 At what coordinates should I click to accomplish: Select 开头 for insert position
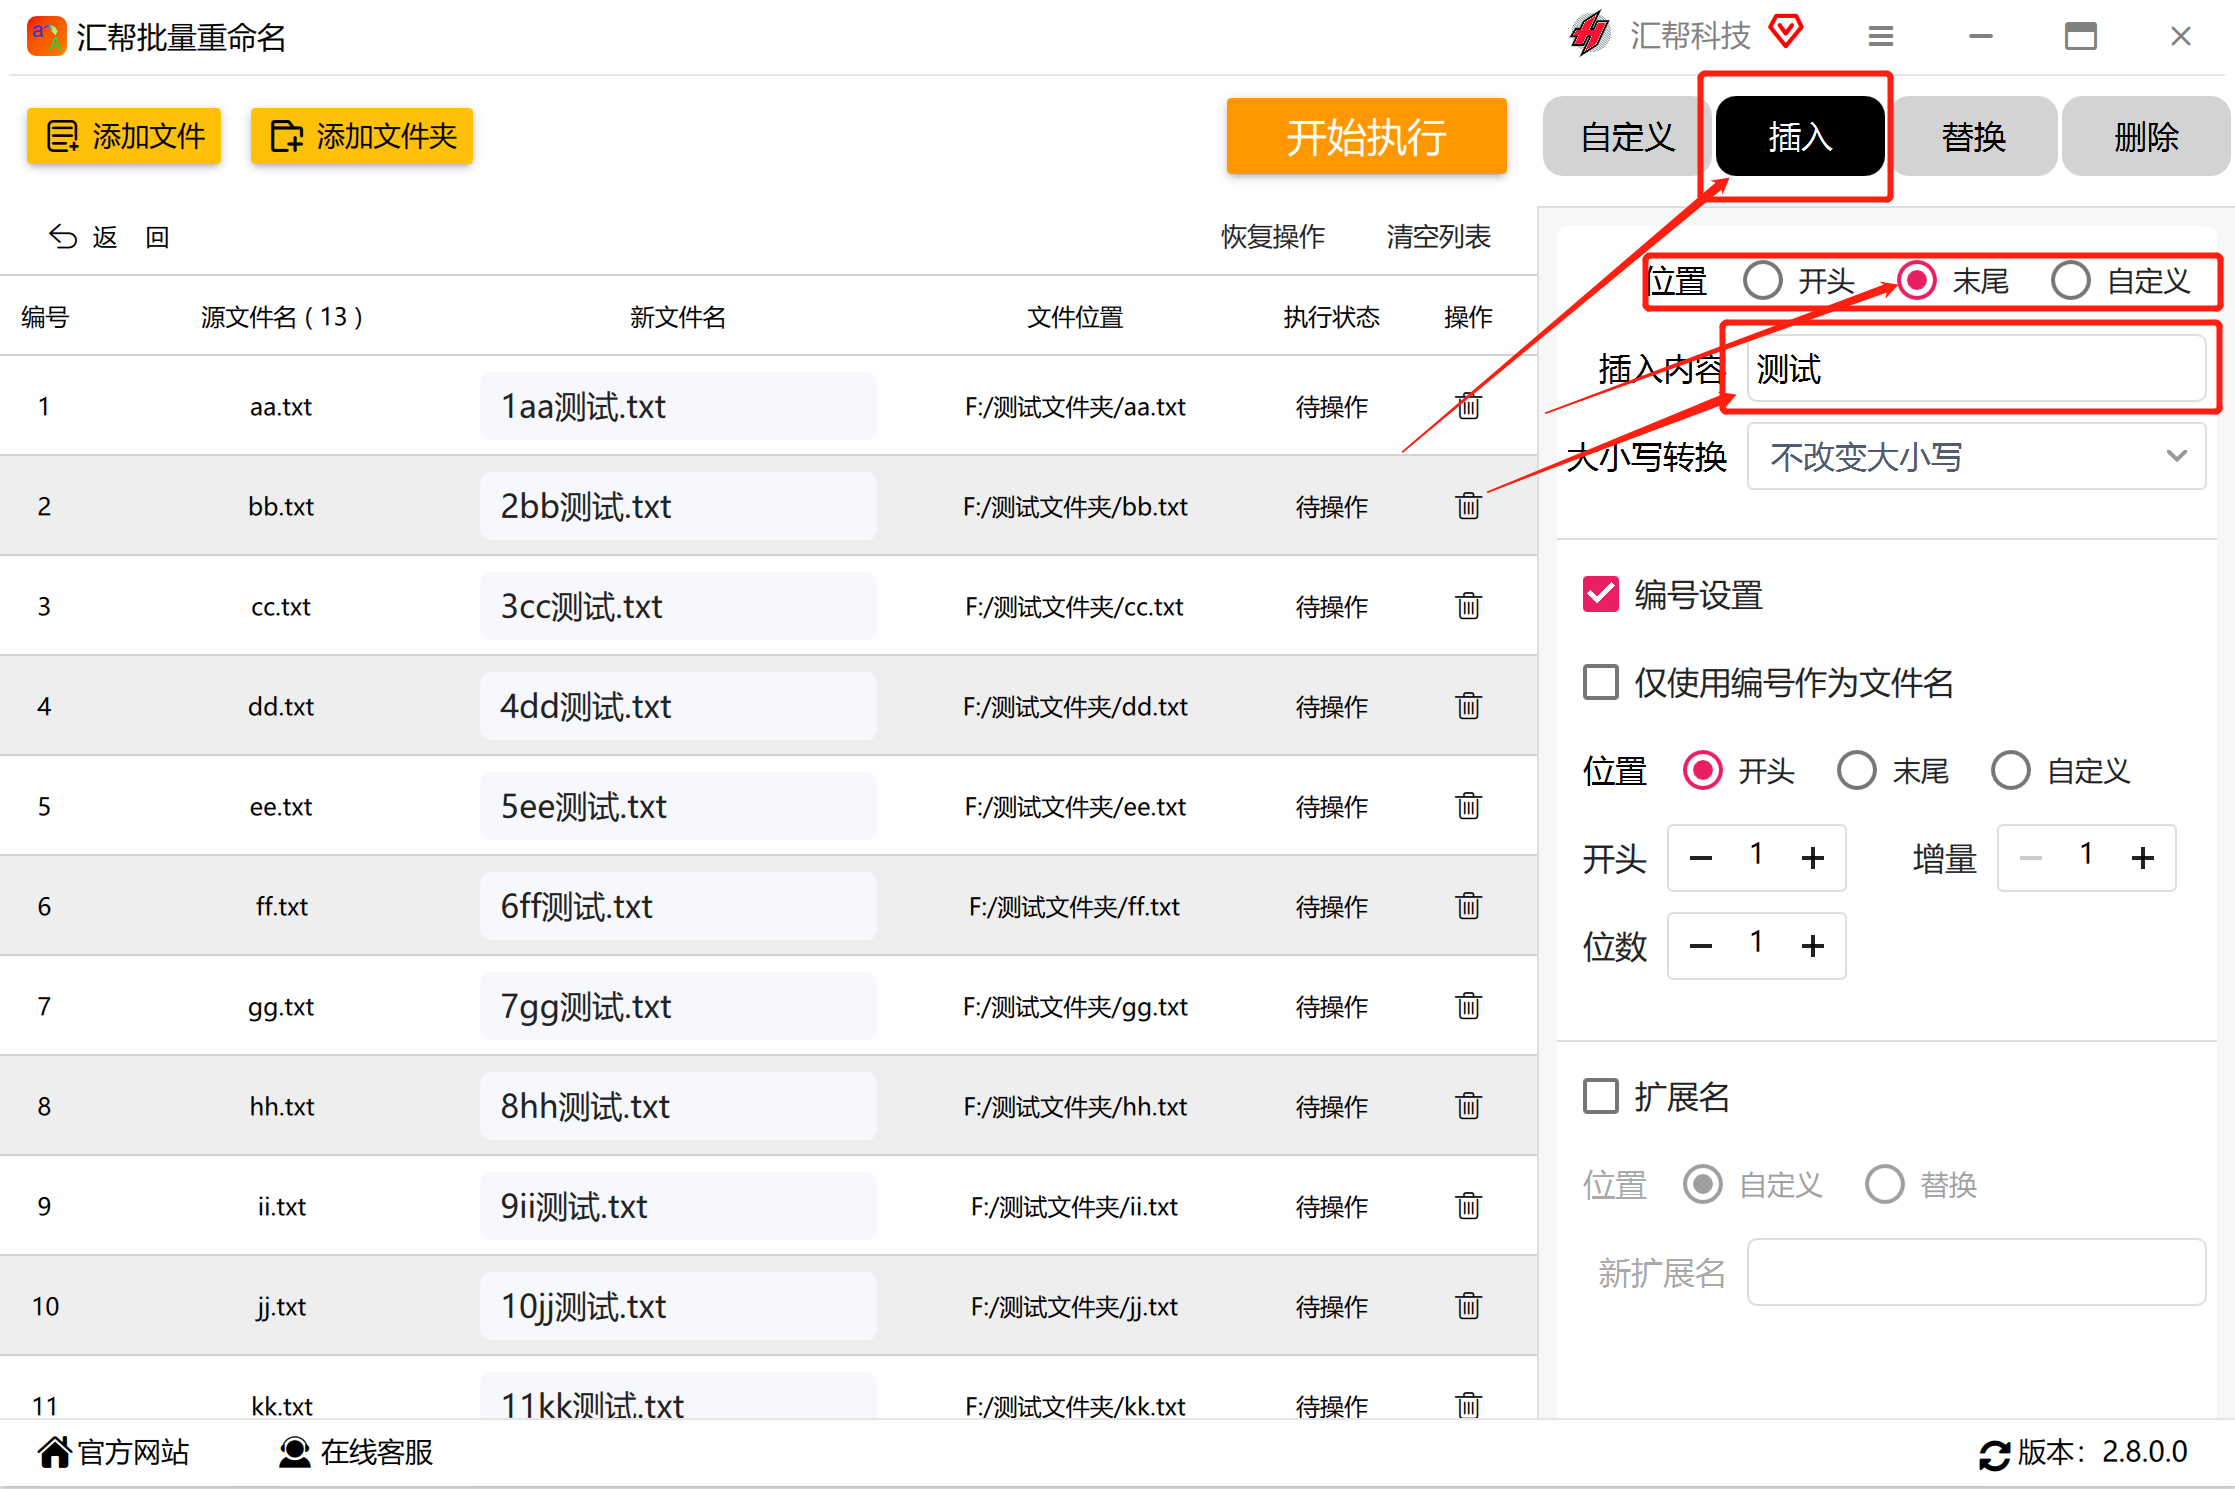click(x=1763, y=281)
